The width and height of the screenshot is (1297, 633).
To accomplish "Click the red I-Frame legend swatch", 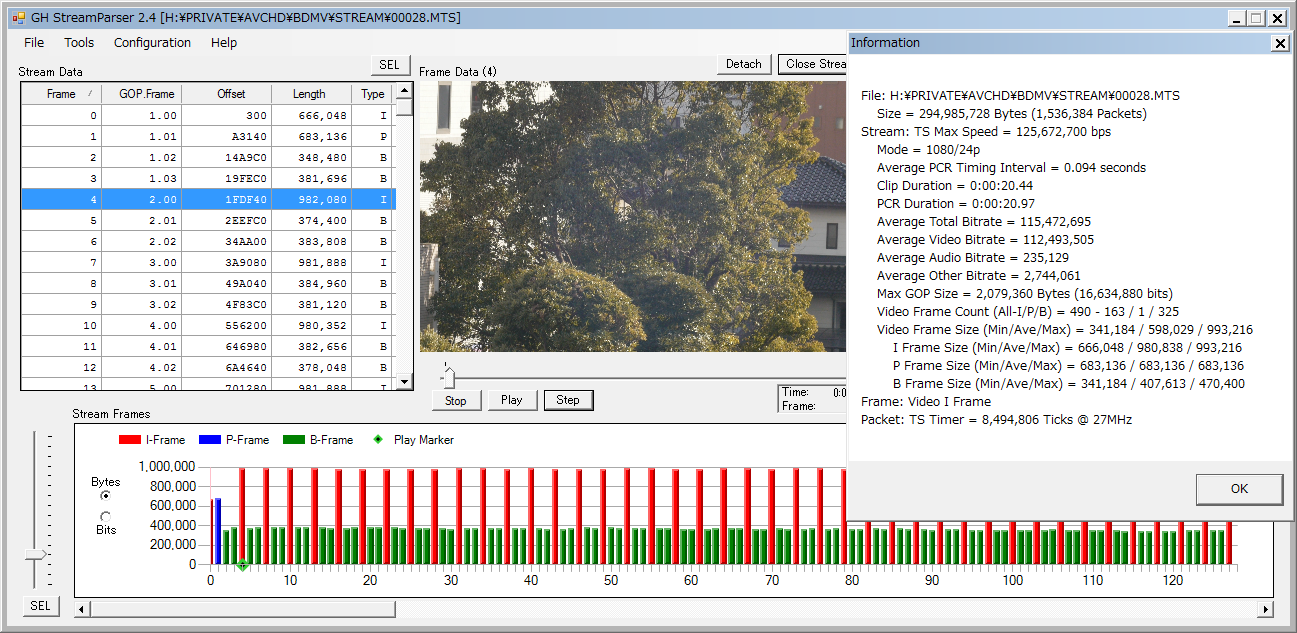I will click(131, 440).
